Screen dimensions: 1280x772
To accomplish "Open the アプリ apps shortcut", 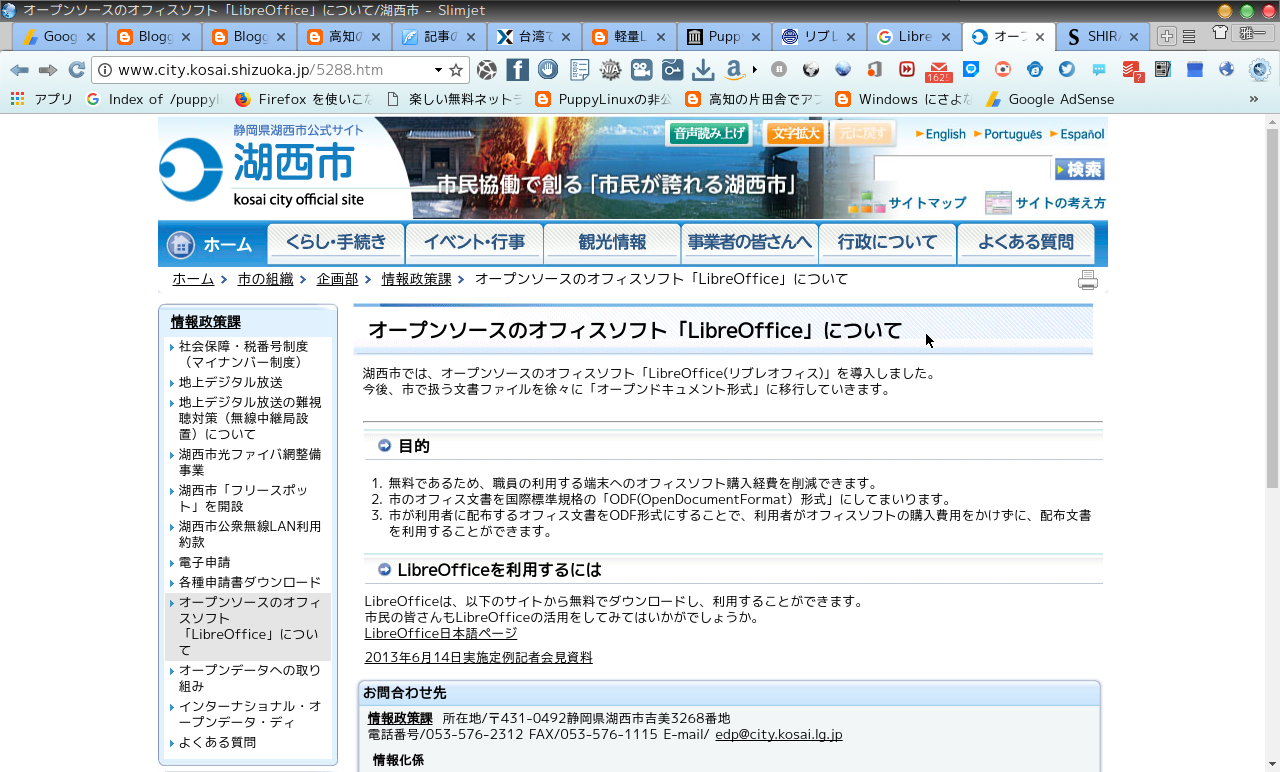I will pyautogui.click(x=42, y=99).
